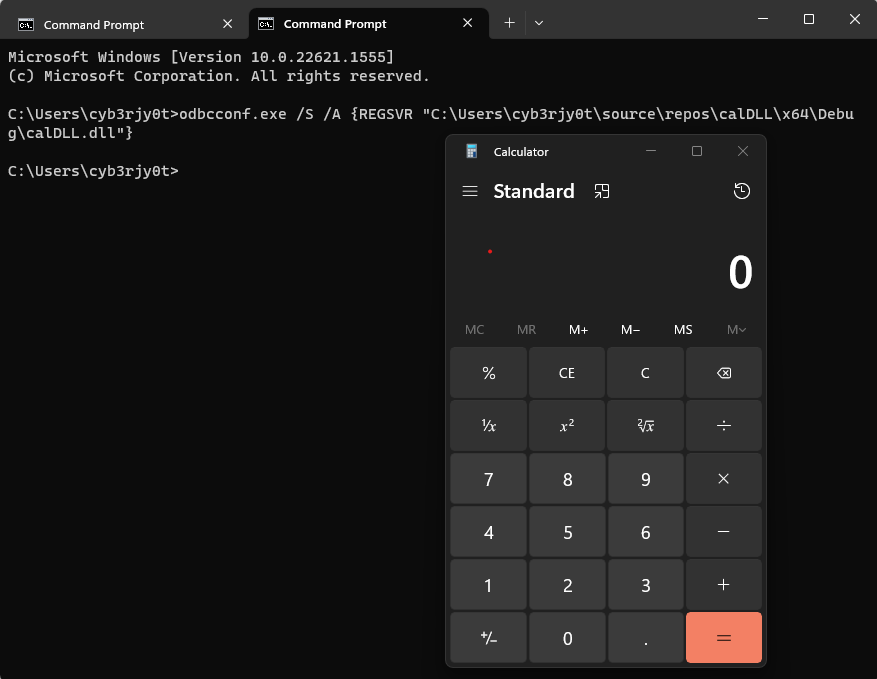Screen dimensions: 877x679
Task: Click the square root key
Action: point(645,426)
